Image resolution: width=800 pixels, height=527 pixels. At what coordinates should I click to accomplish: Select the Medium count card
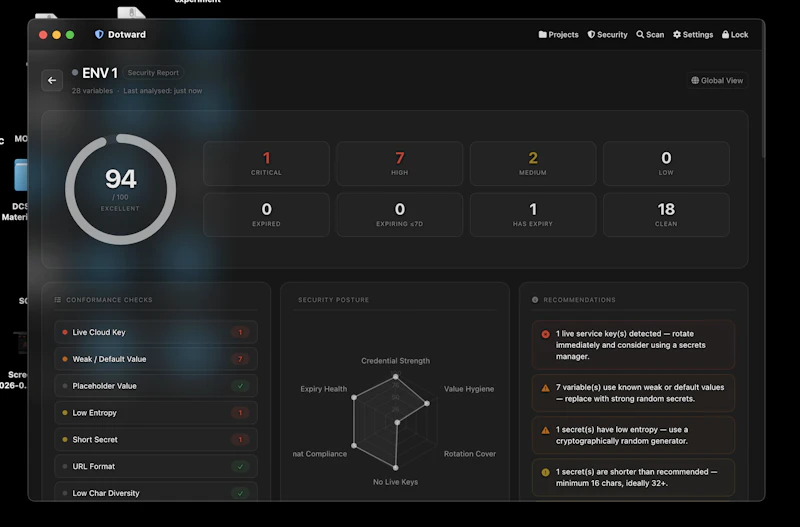(x=533, y=164)
